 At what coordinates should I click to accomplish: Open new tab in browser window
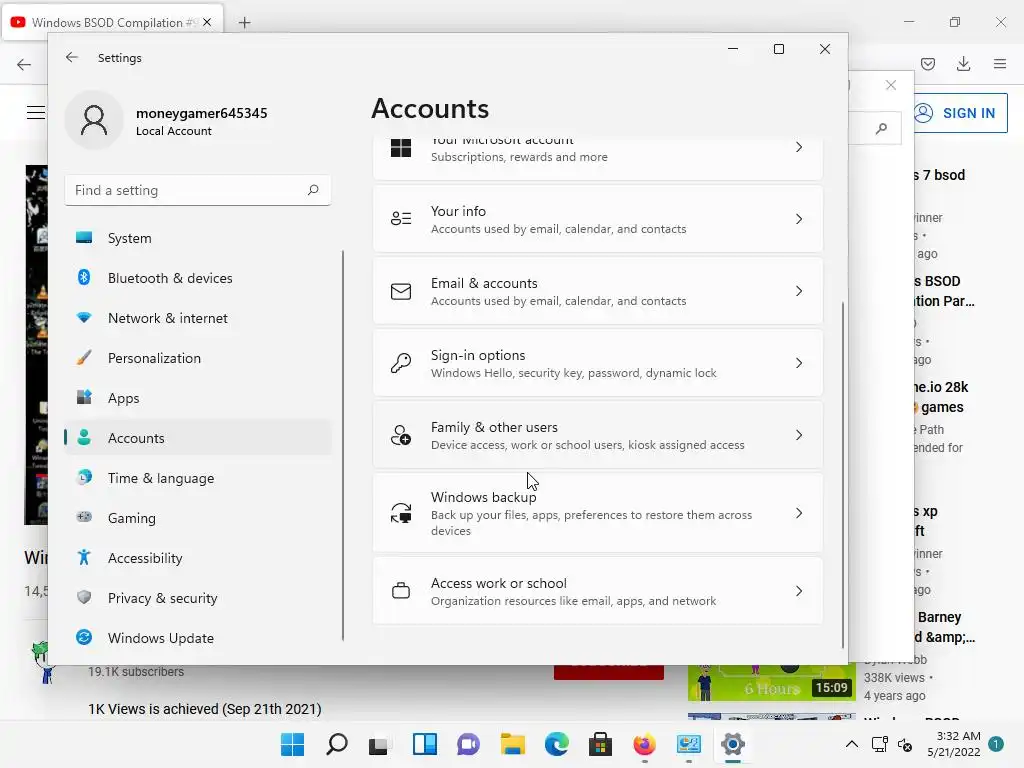click(244, 23)
